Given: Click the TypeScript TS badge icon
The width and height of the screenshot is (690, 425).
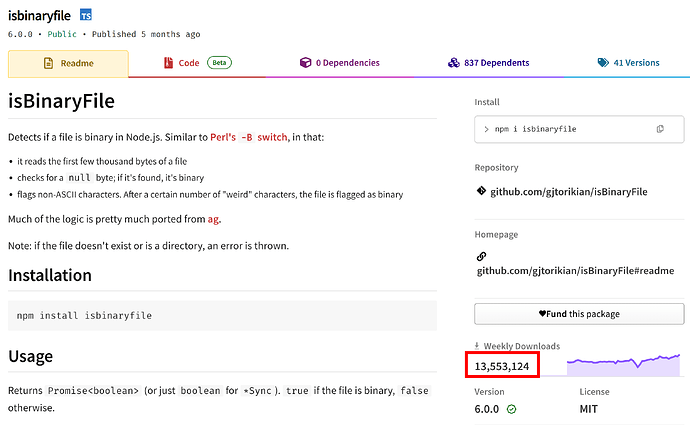Looking at the screenshot, I should click(x=86, y=15).
